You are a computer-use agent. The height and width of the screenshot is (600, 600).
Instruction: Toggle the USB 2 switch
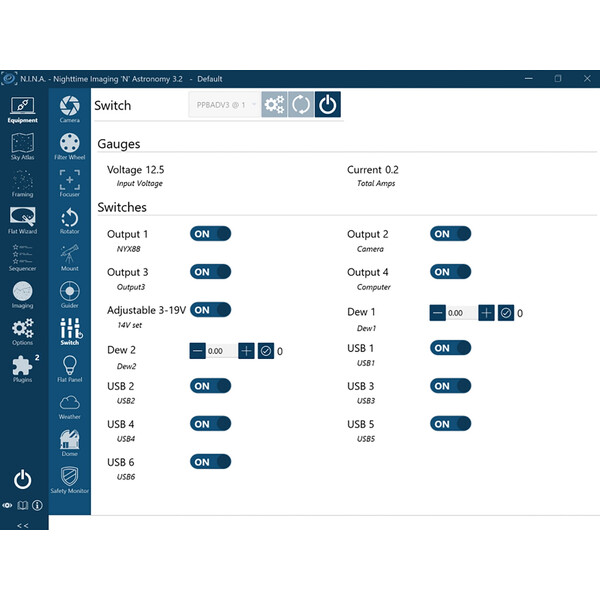point(210,386)
